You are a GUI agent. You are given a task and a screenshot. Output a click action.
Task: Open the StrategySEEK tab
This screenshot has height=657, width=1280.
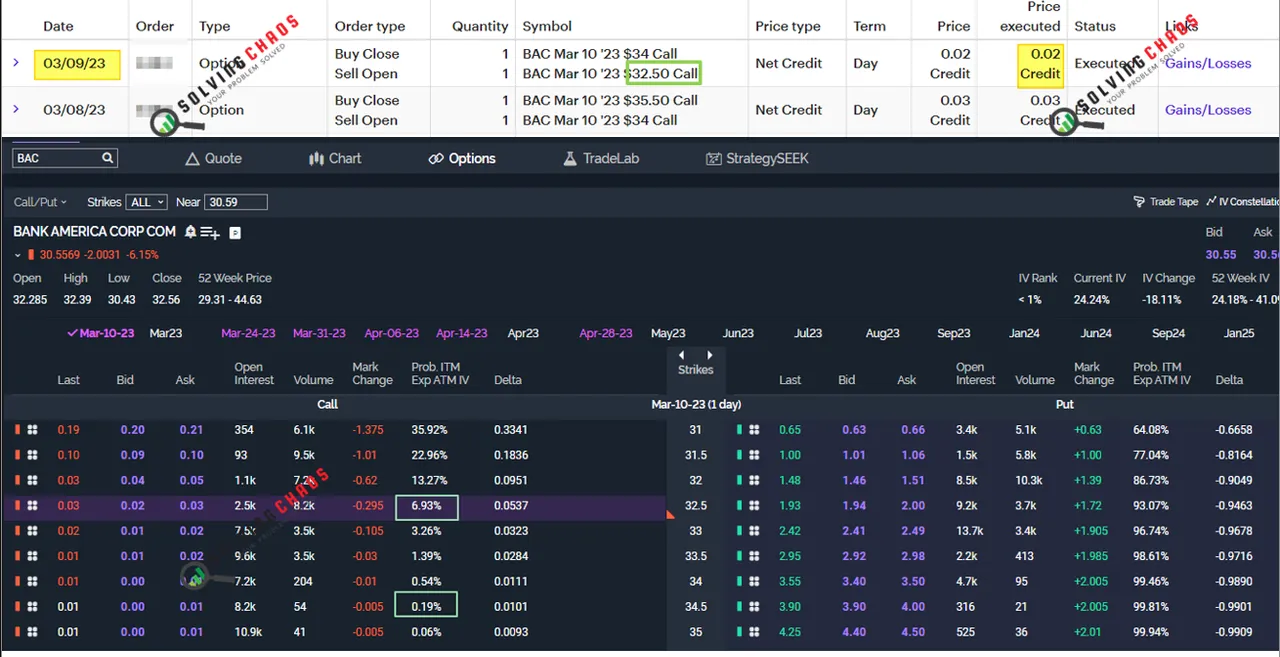(x=757, y=158)
